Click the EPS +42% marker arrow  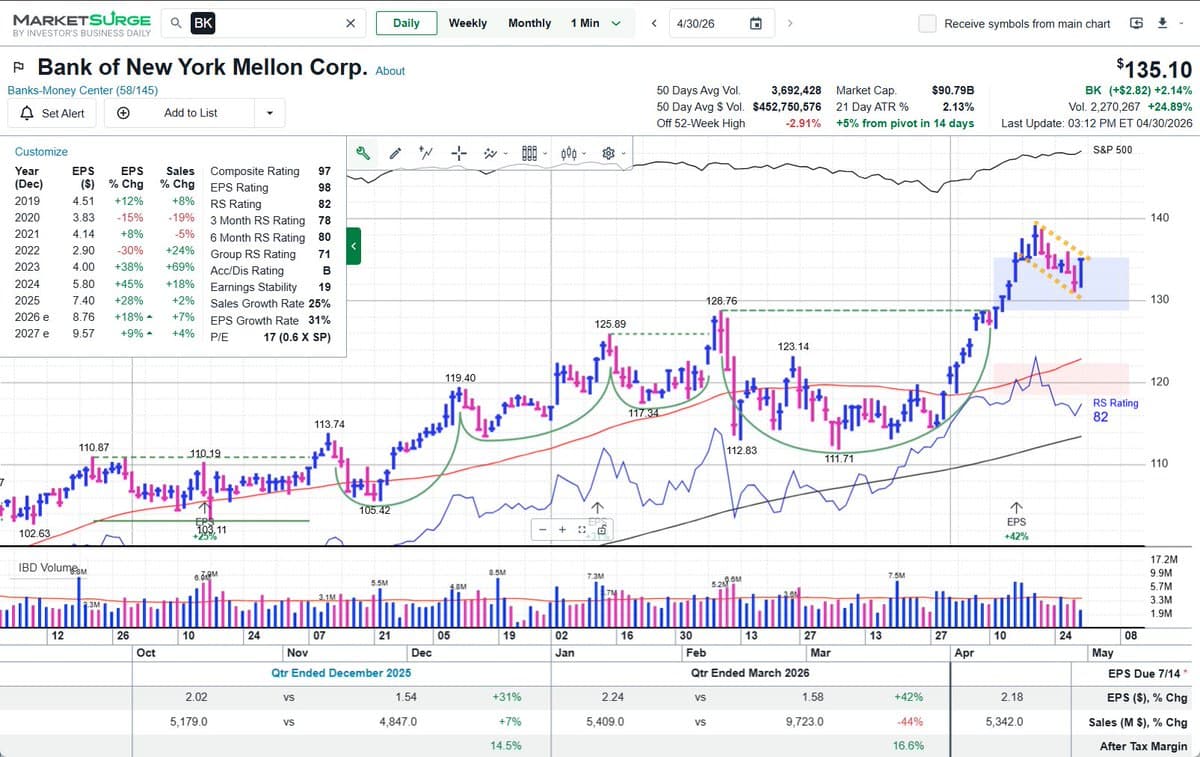[1016, 507]
